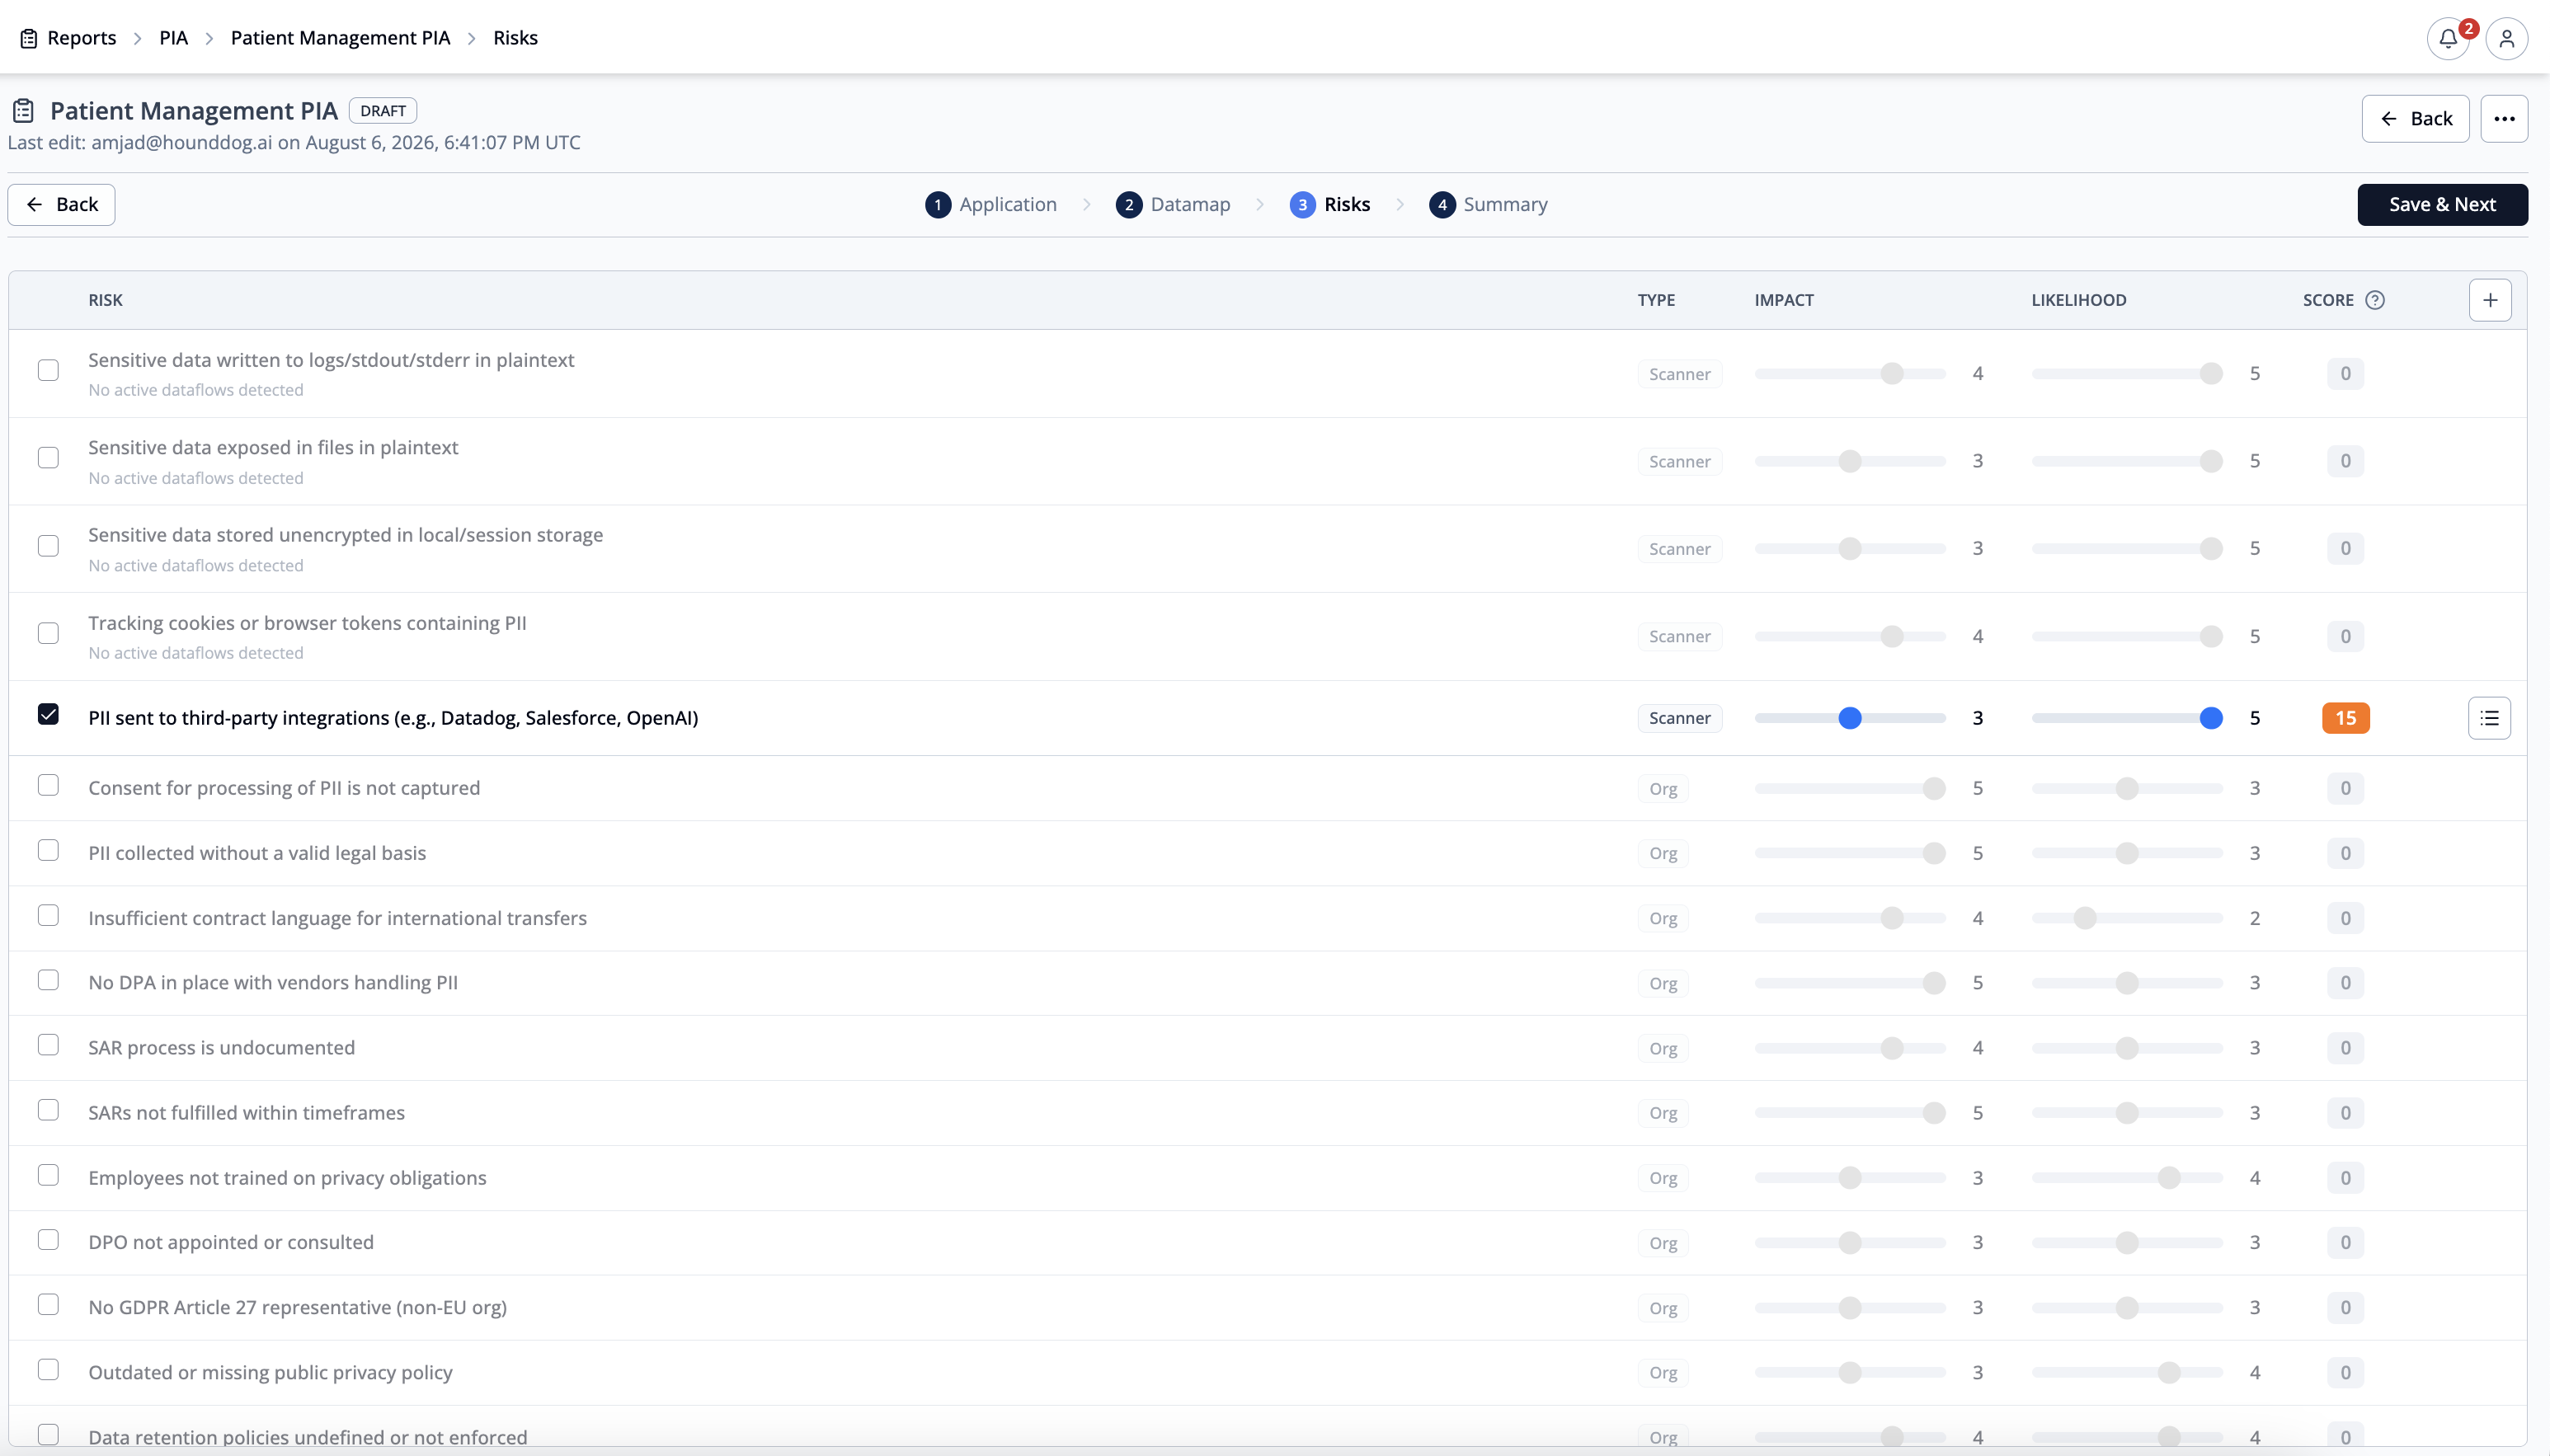Check 'Employees not trained on privacy obligations' checkbox
Screen dimensions: 2550x1456
pos(48,1175)
